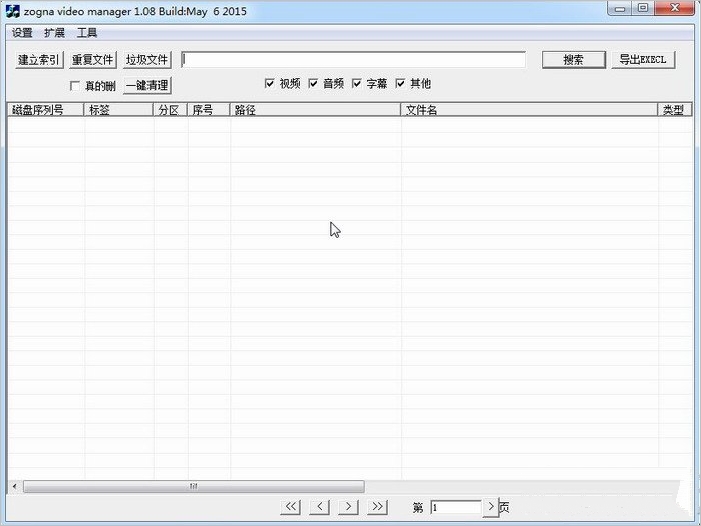
Task: Open the 设置 menu
Action: tap(22, 33)
